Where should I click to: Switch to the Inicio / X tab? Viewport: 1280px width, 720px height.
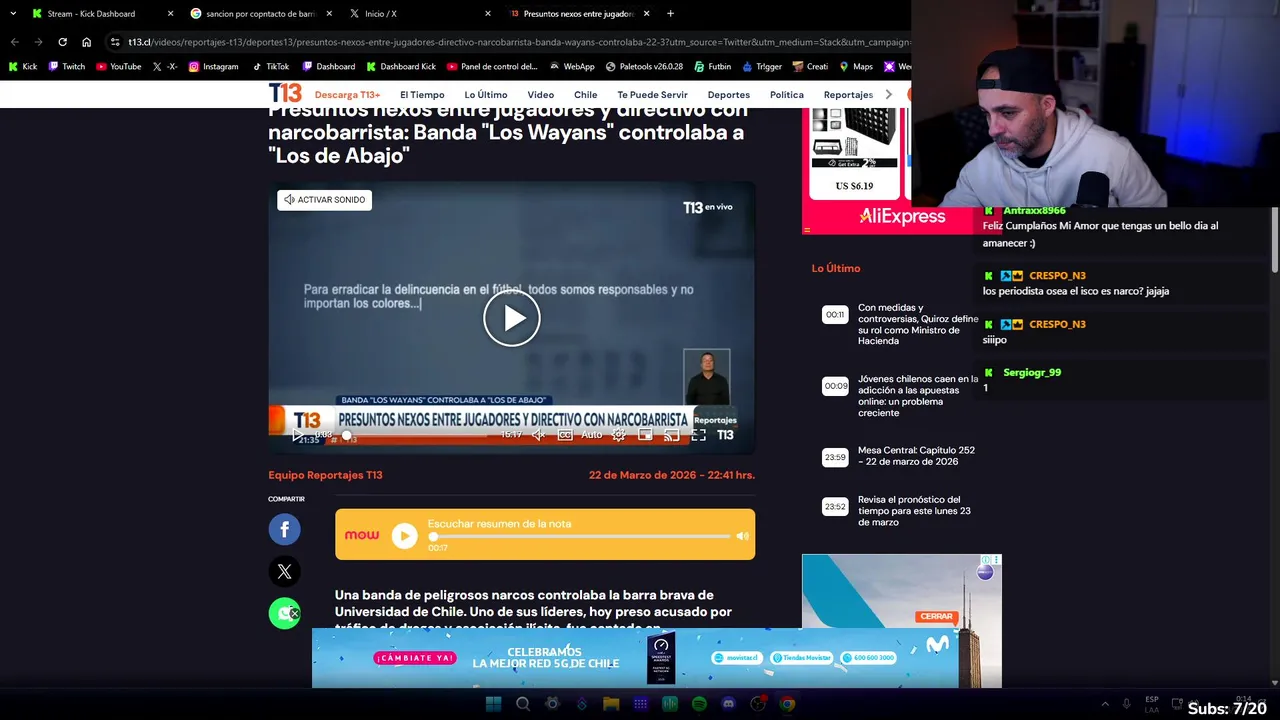[420, 14]
